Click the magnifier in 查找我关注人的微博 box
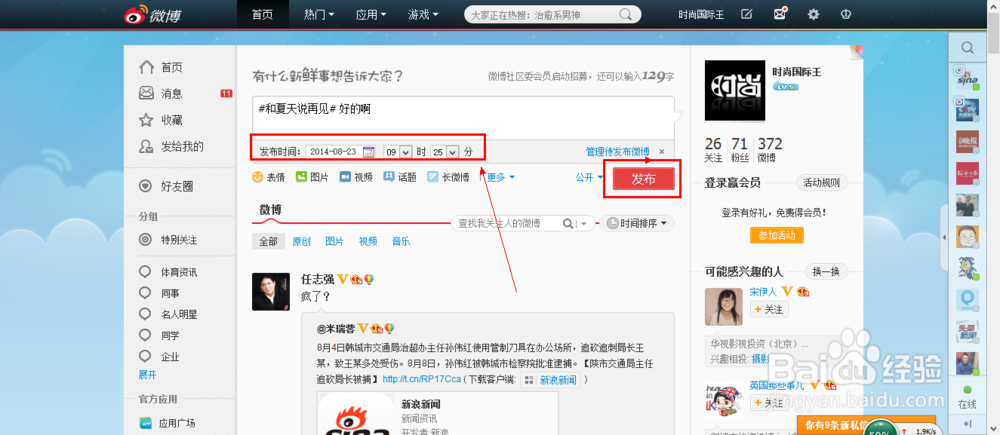The height and width of the screenshot is (435, 1000). click(x=567, y=223)
